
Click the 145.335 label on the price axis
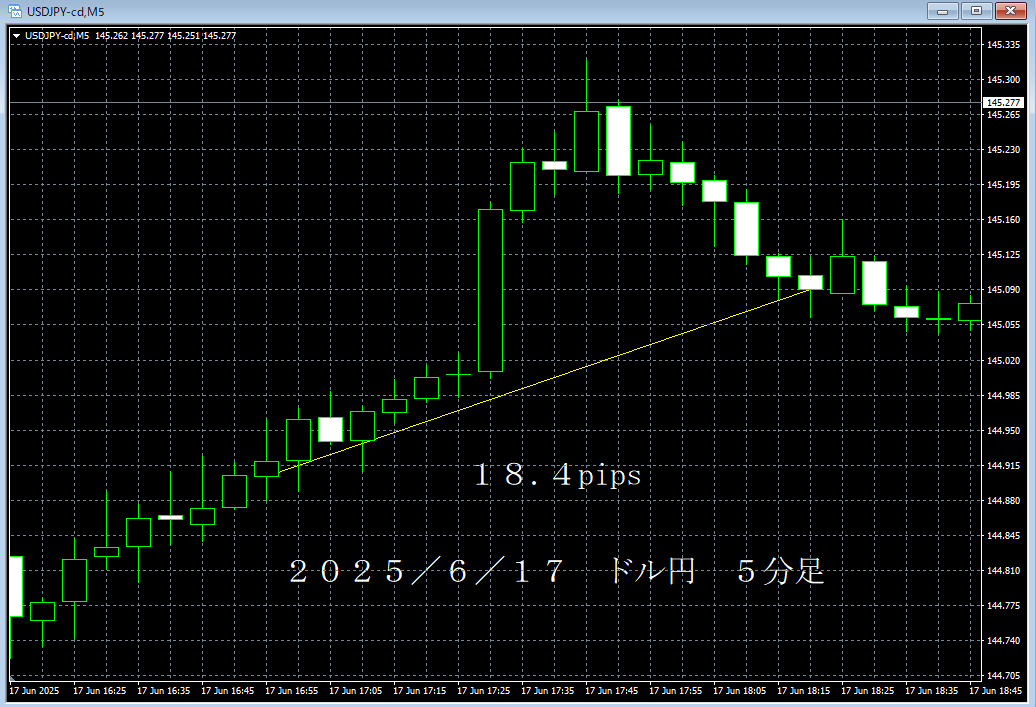coord(1002,44)
